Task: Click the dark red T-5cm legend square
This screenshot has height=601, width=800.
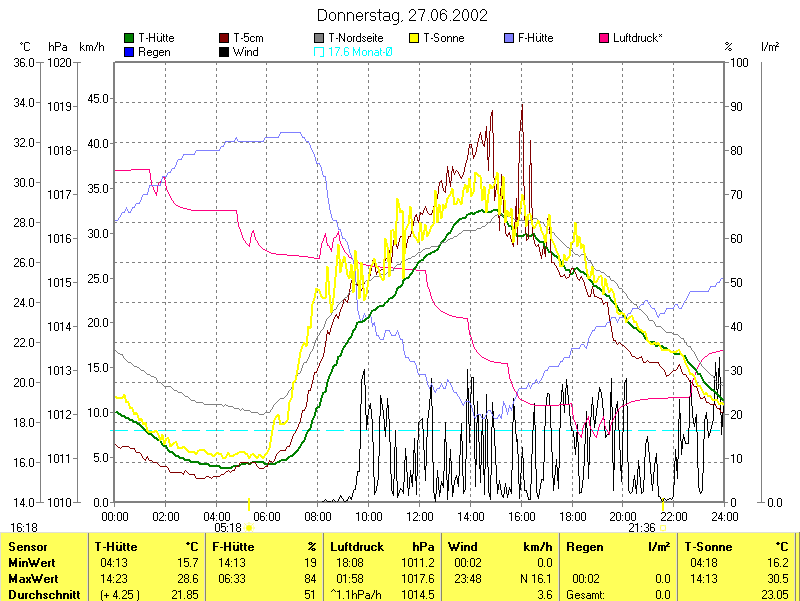Action: [x=224, y=38]
